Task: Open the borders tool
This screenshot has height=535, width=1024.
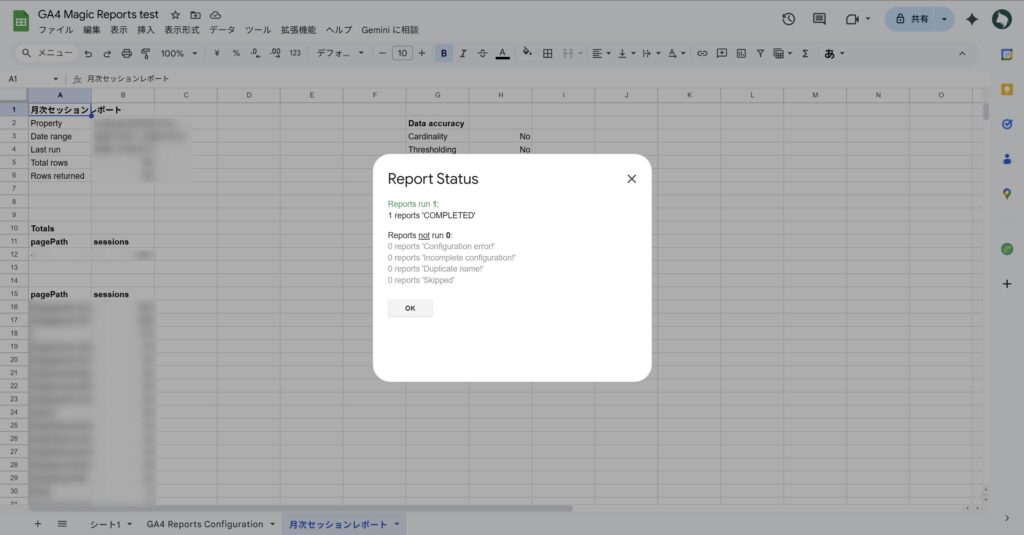Action: tap(547, 54)
